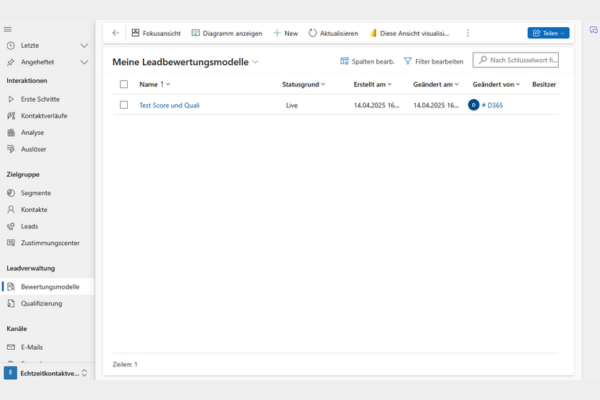Expand the Letzte section chevron

click(84, 46)
